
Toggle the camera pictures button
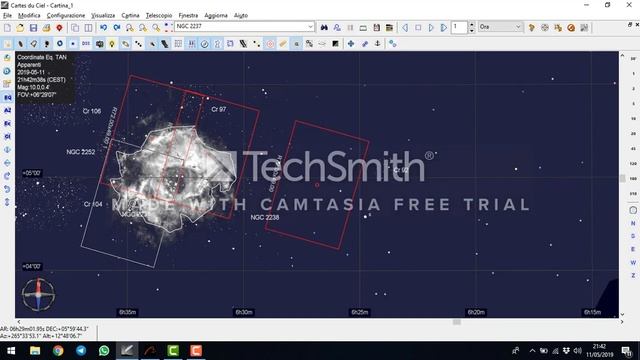click(99, 44)
